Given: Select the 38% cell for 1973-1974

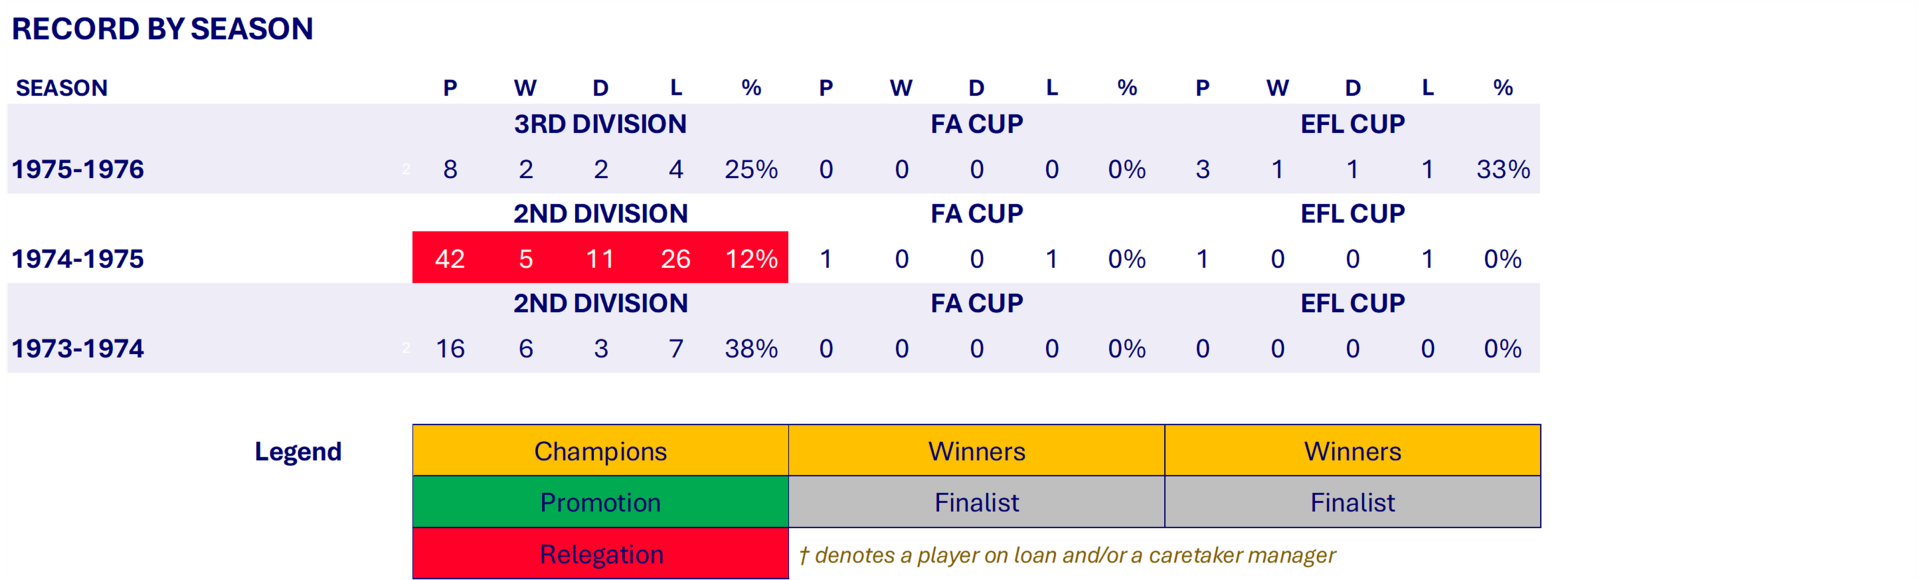Looking at the screenshot, I should click(751, 349).
